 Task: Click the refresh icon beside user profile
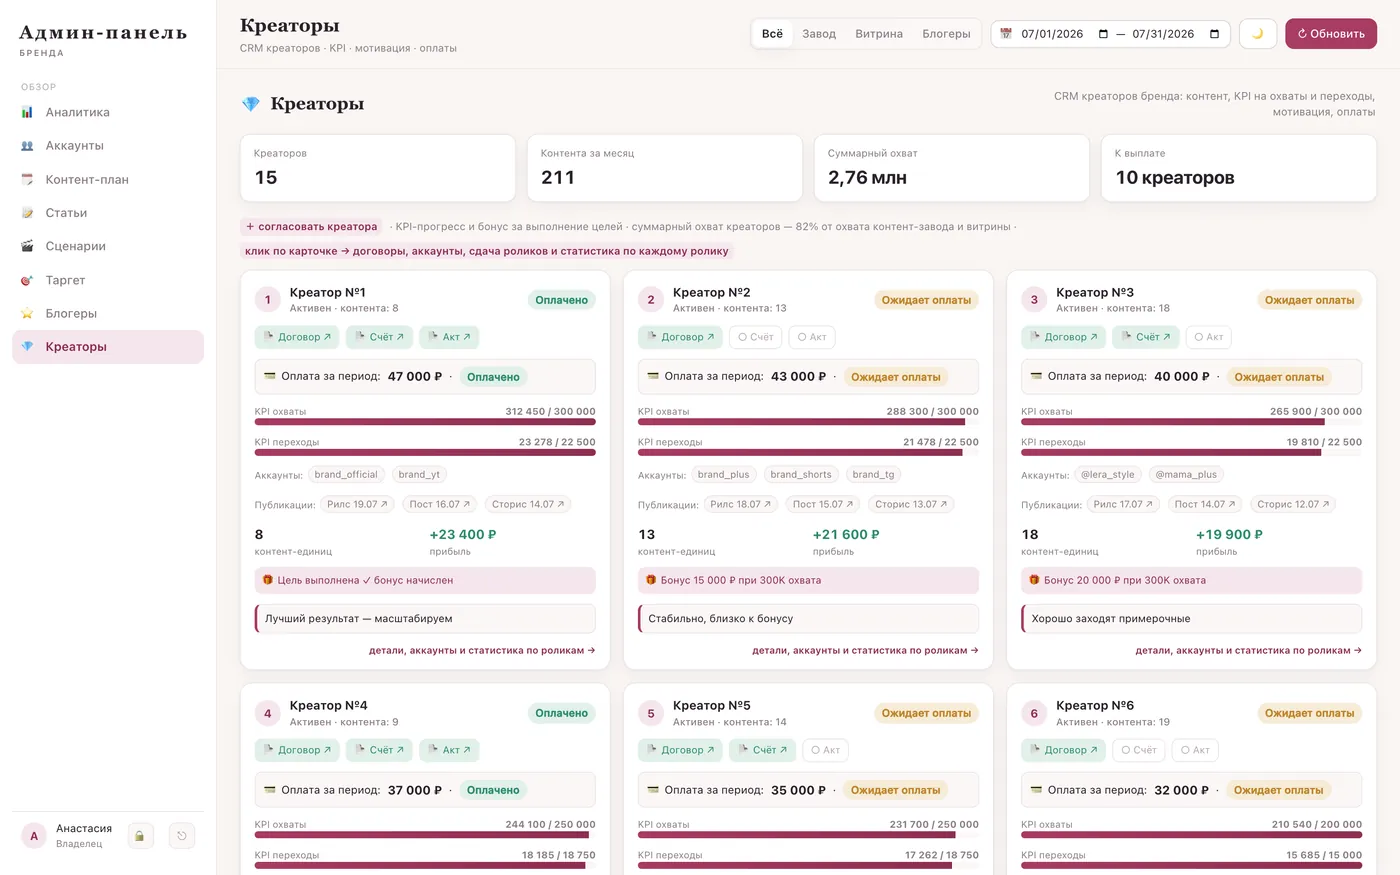[x=182, y=836]
